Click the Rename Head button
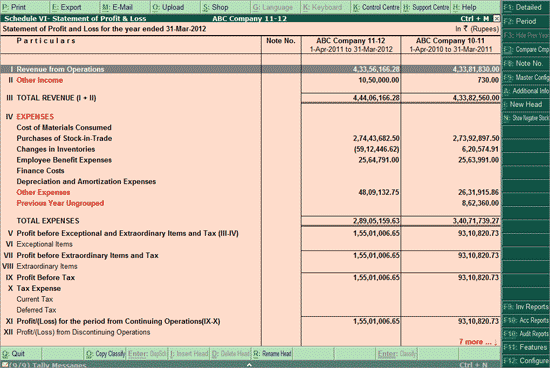The image size is (550, 368). pyautogui.click(x=272, y=354)
